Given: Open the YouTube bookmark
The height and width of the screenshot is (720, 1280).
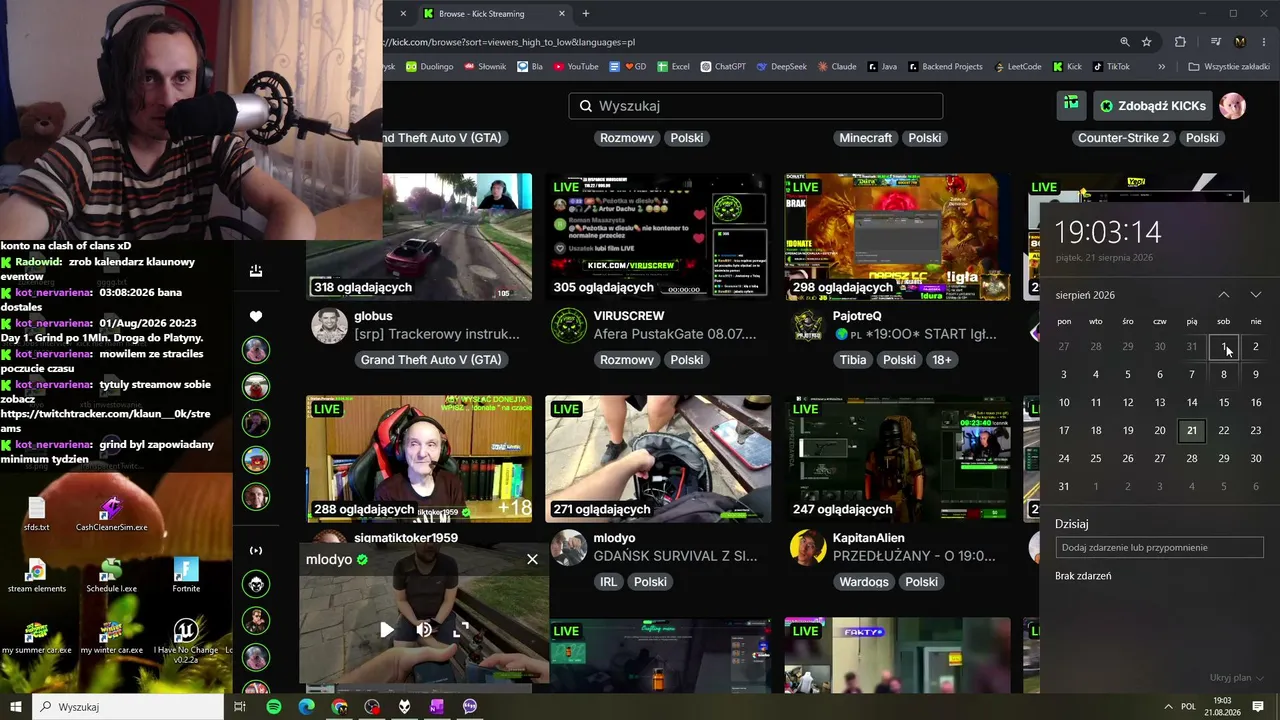Looking at the screenshot, I should (575, 67).
